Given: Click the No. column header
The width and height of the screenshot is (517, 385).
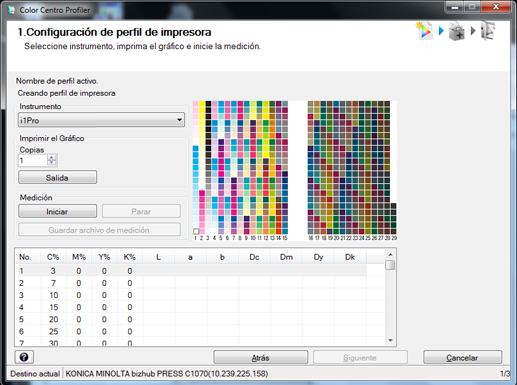Looking at the screenshot, I should [x=28, y=257].
